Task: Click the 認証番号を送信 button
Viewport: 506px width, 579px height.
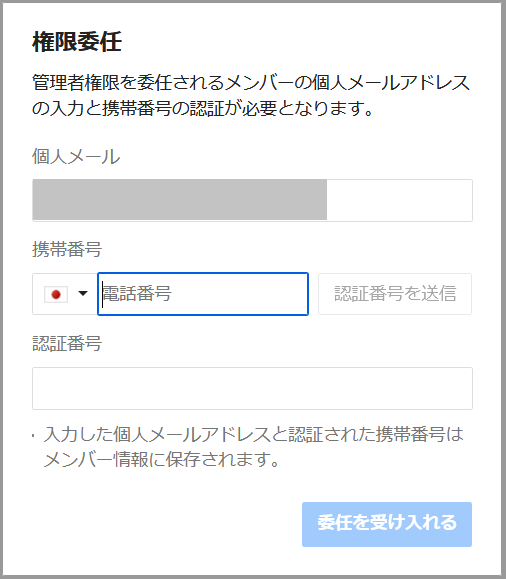Action: tap(395, 294)
